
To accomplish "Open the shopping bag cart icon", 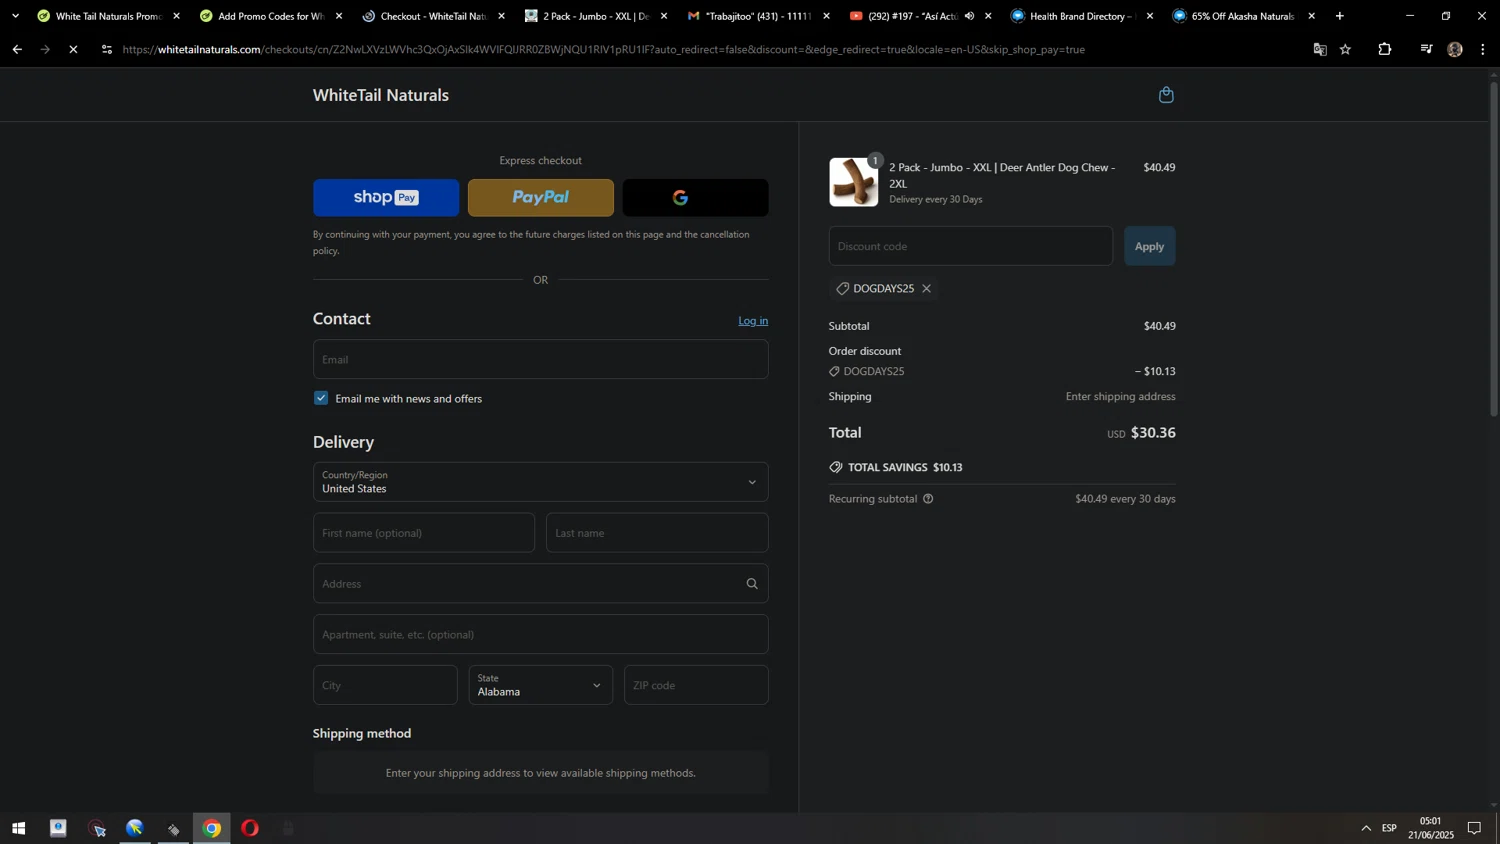I will [x=1166, y=95].
